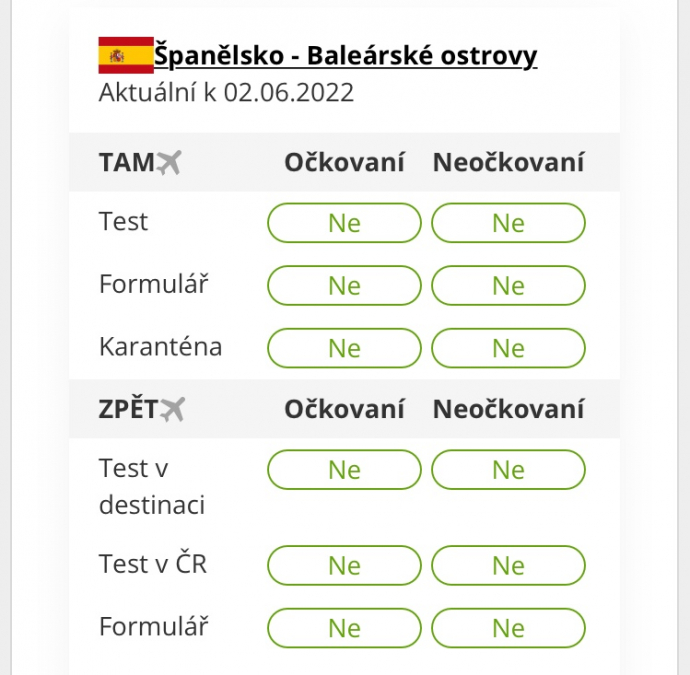Click Ne for TAM Test Neočkovaní
Image resolution: width=690 pixels, height=675 pixels.
(x=508, y=223)
